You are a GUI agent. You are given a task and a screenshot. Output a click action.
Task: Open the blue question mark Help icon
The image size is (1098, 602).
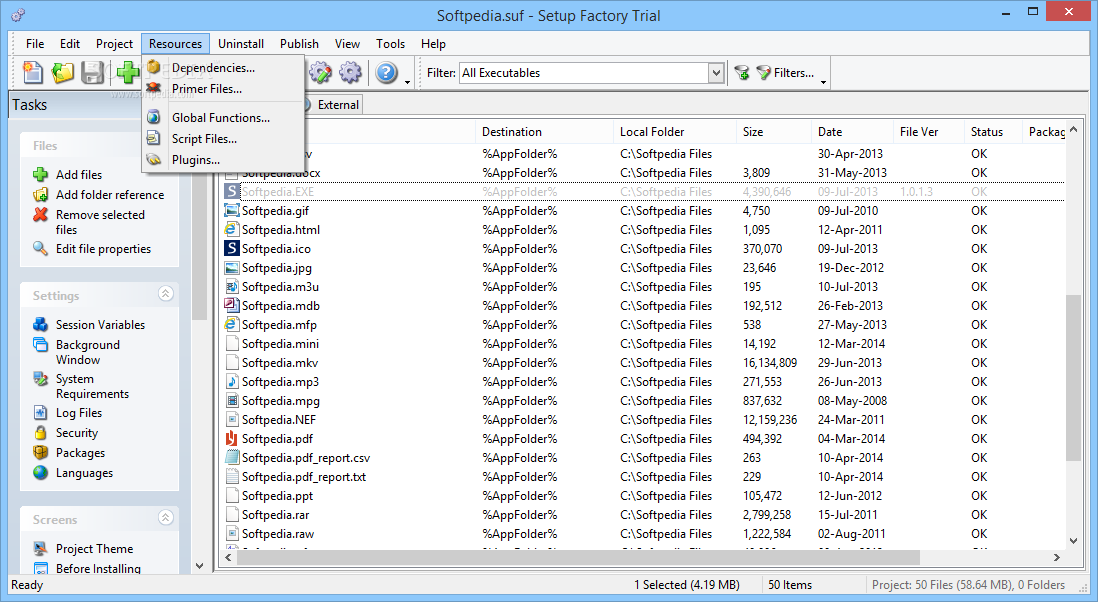point(387,72)
